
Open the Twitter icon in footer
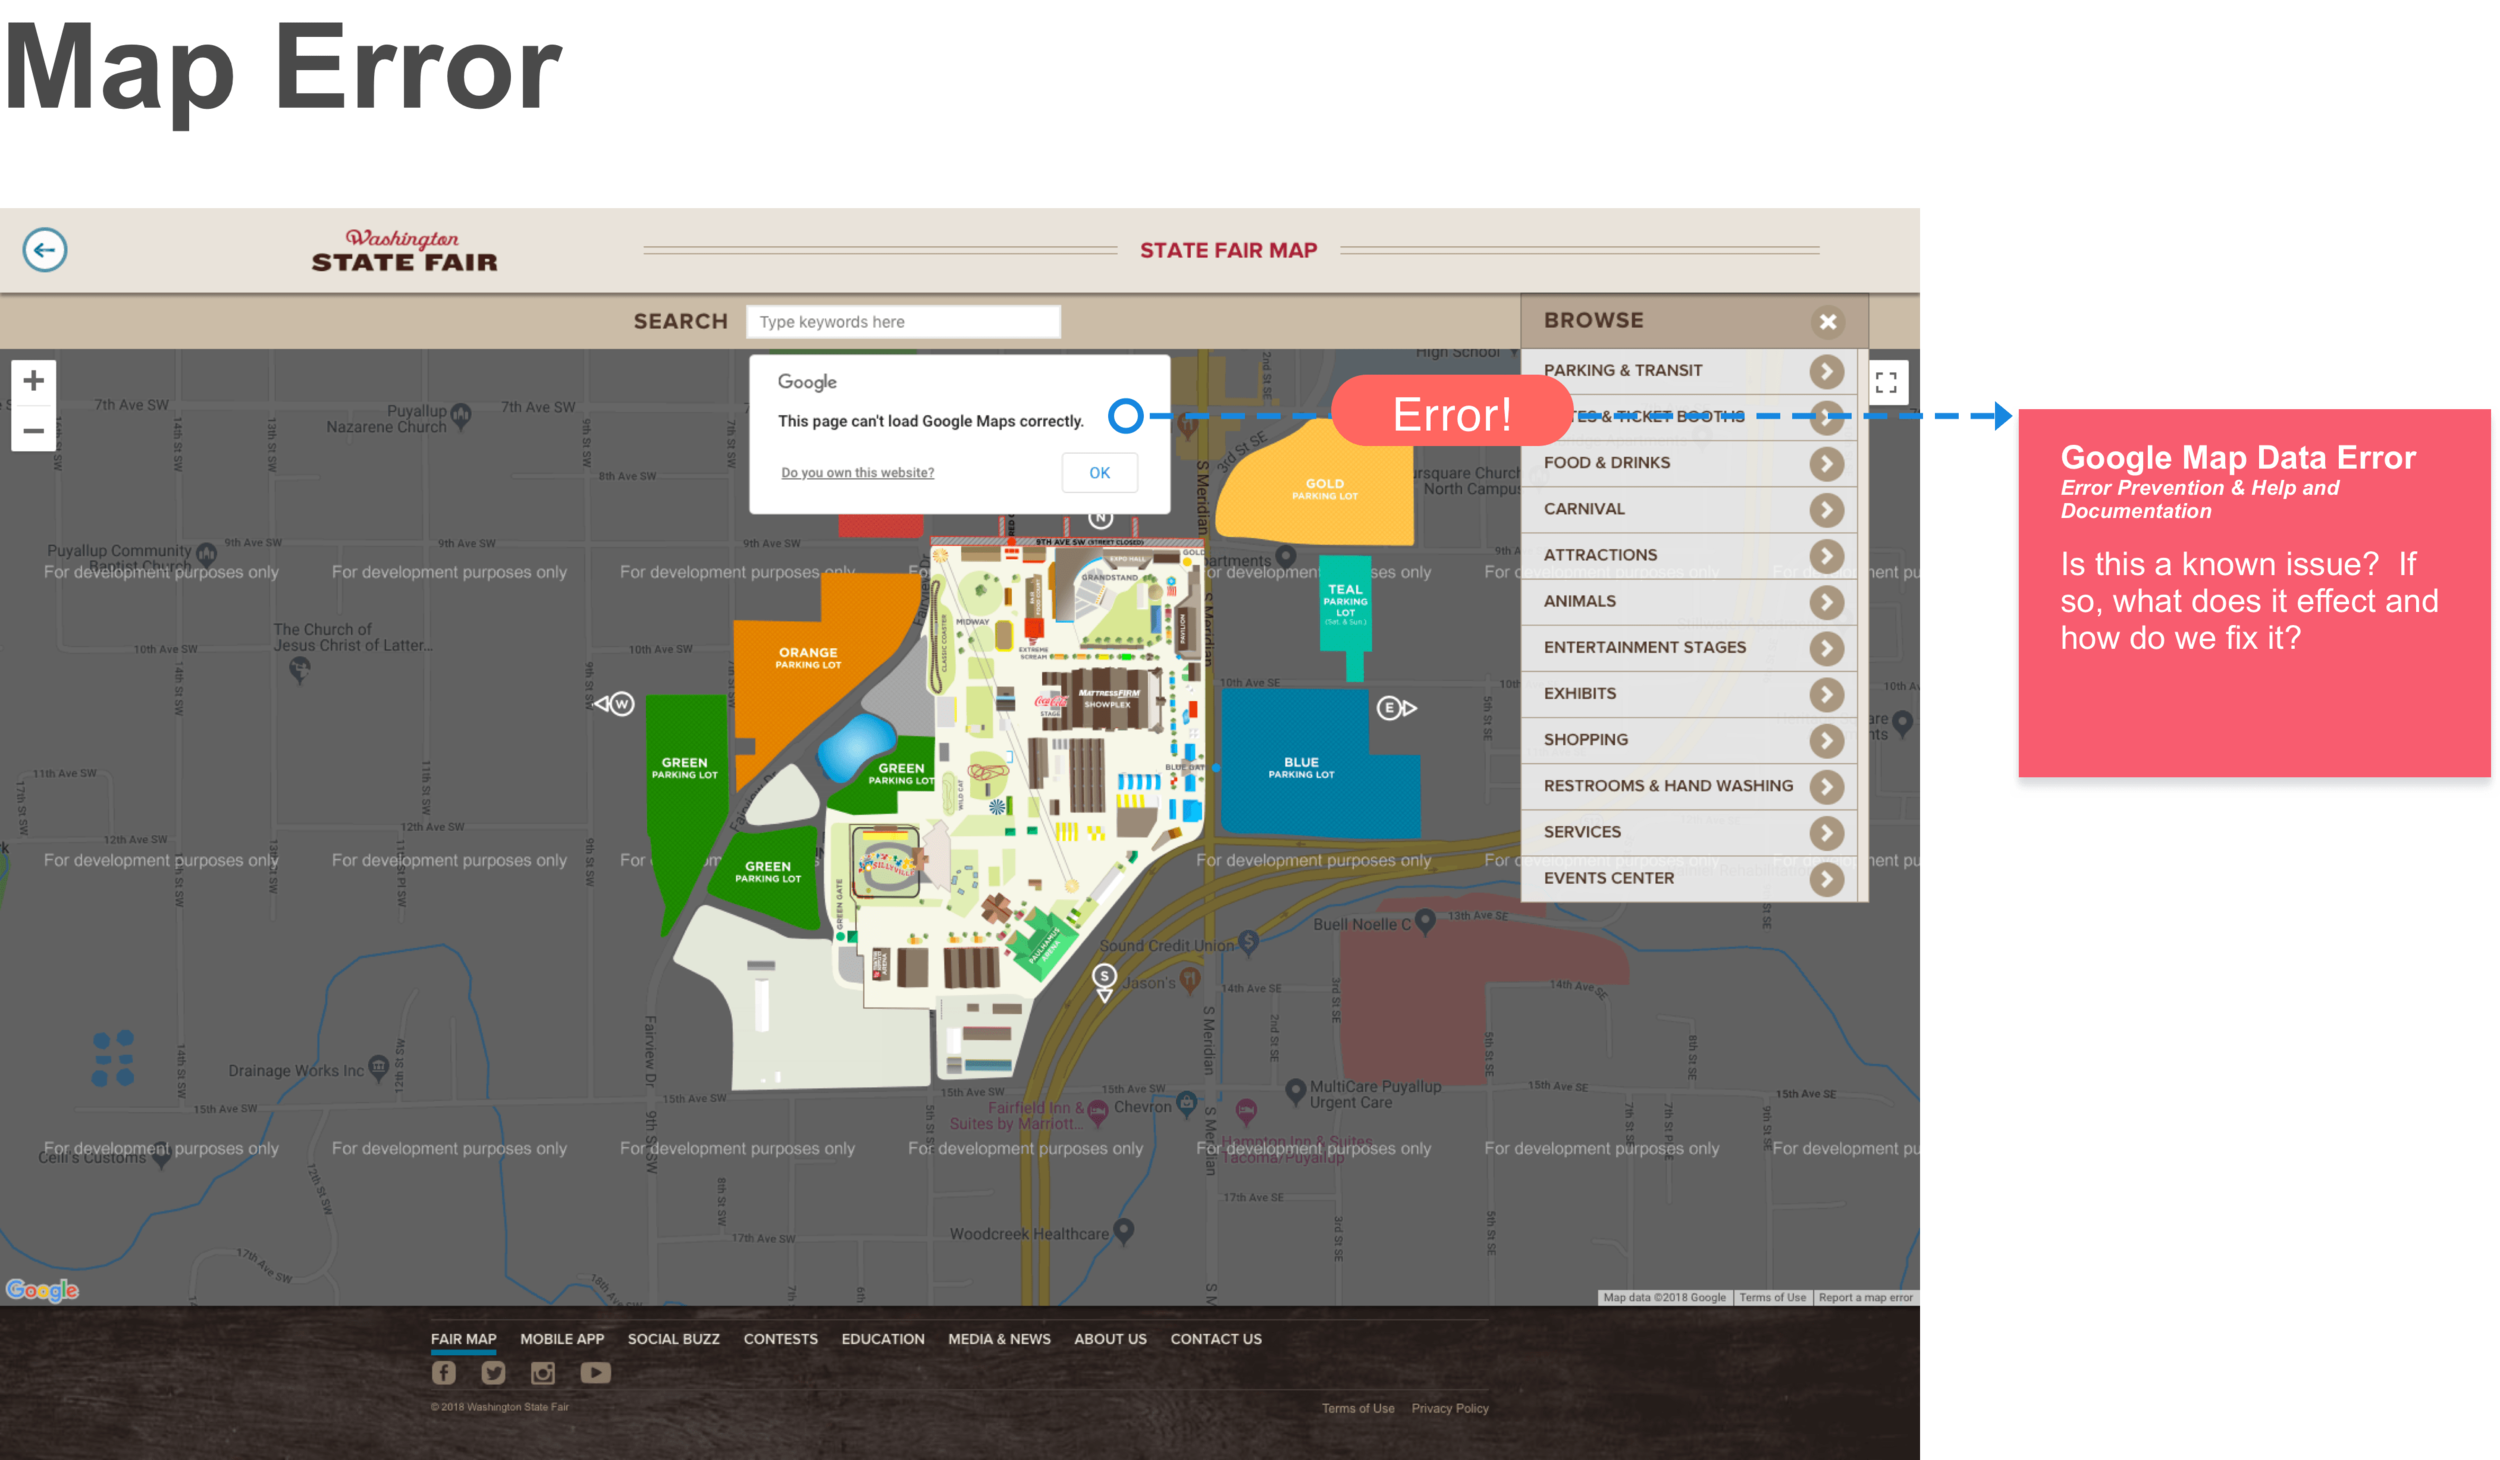pos(493,1373)
